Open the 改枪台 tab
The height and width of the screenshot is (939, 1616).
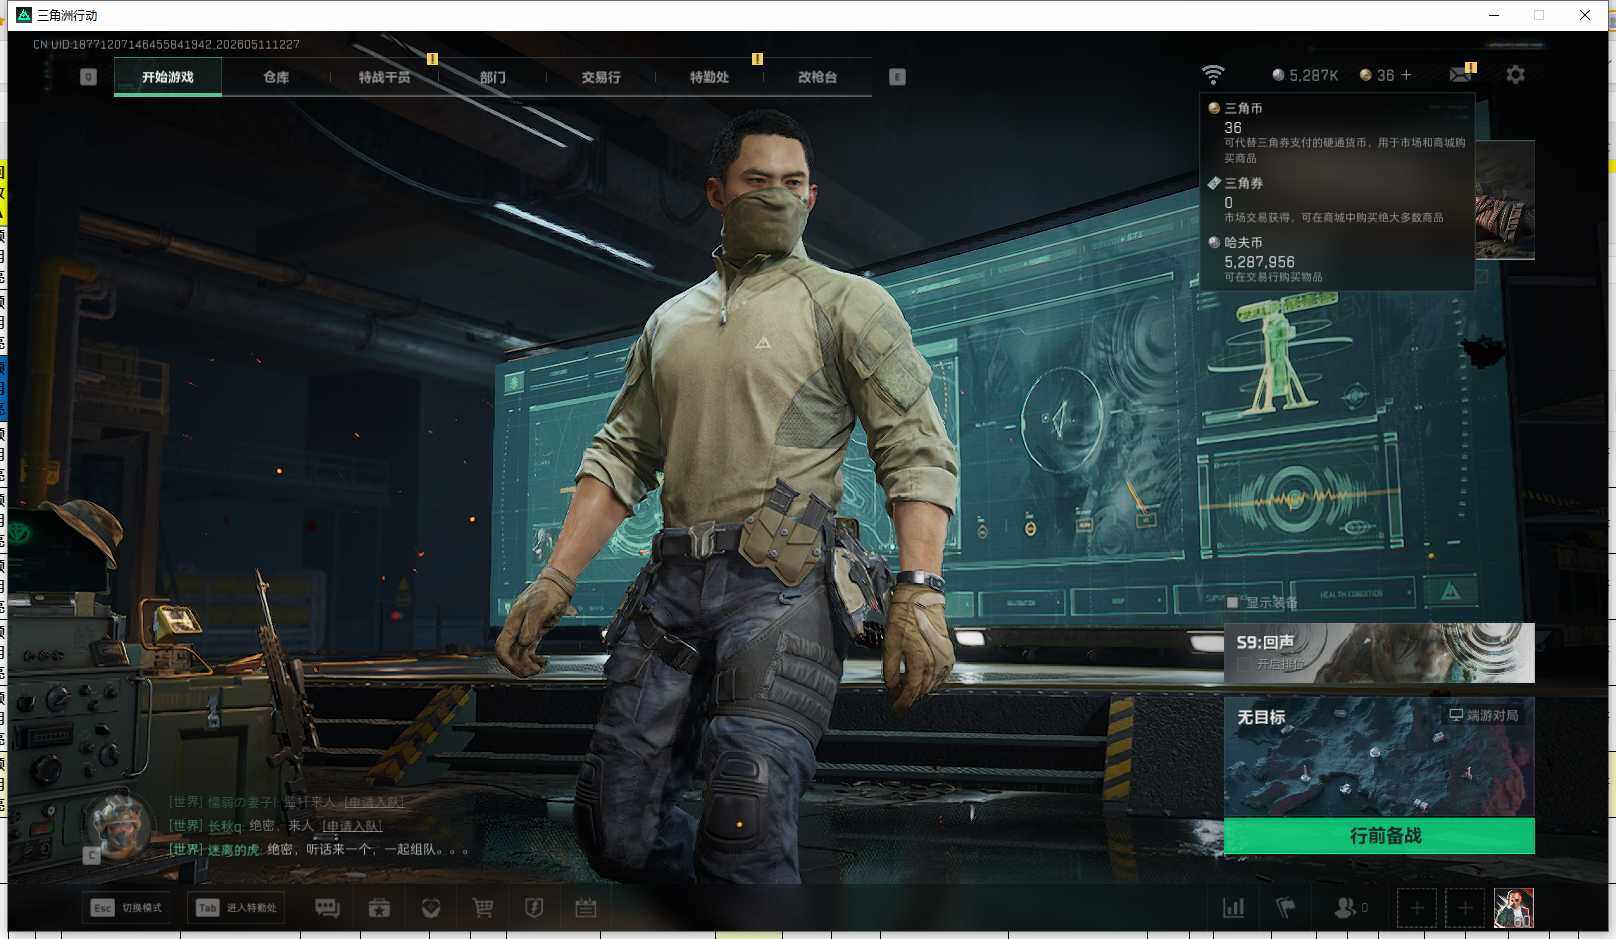coord(817,77)
